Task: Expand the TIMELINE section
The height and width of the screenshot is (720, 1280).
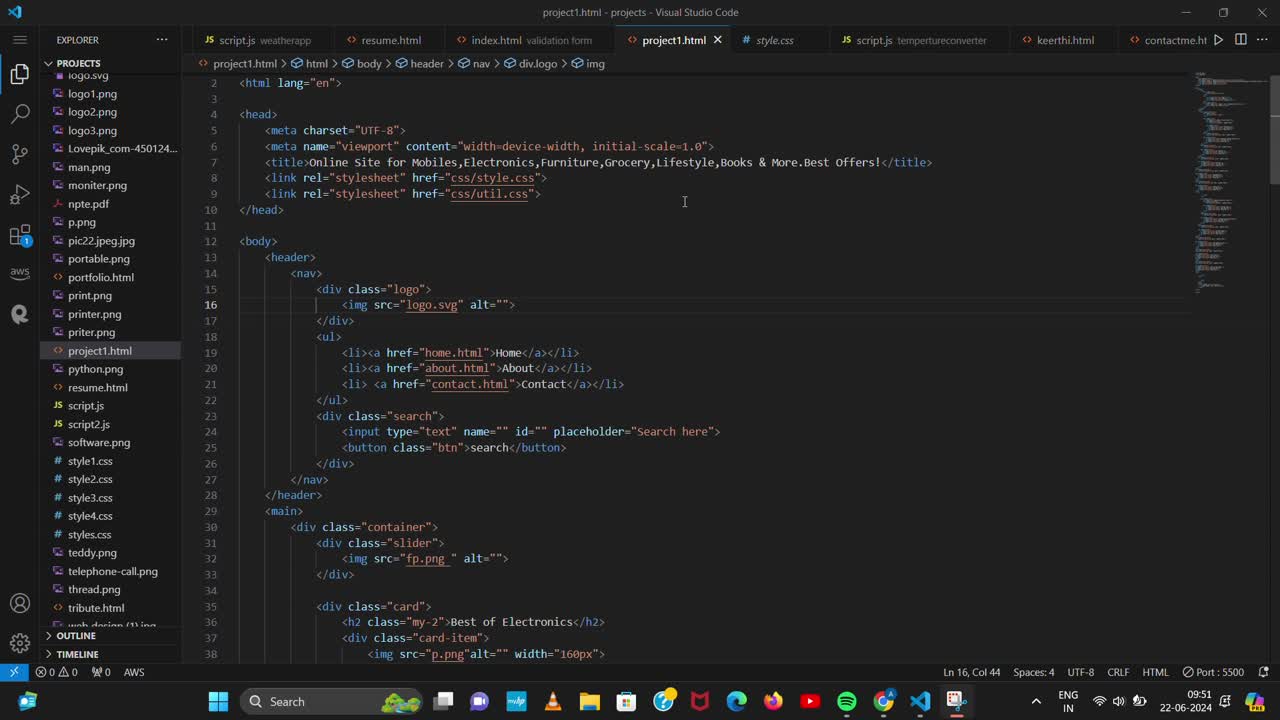Action: click(x=77, y=654)
